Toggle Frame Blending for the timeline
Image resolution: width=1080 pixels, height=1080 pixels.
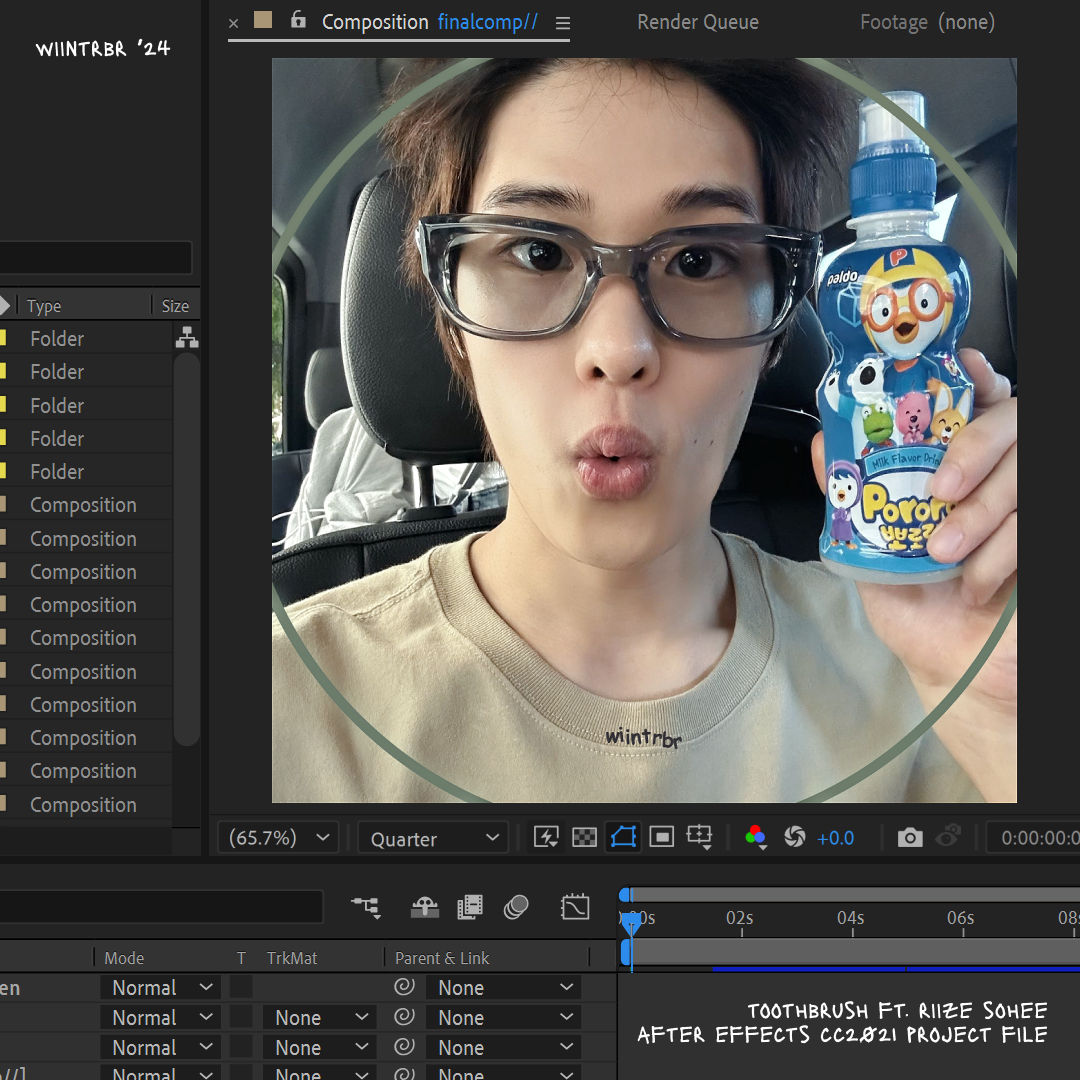coord(470,906)
